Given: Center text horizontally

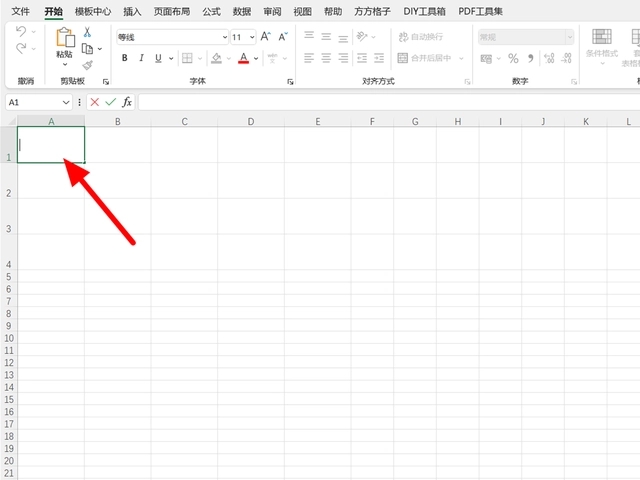Looking at the screenshot, I should click(x=326, y=58).
